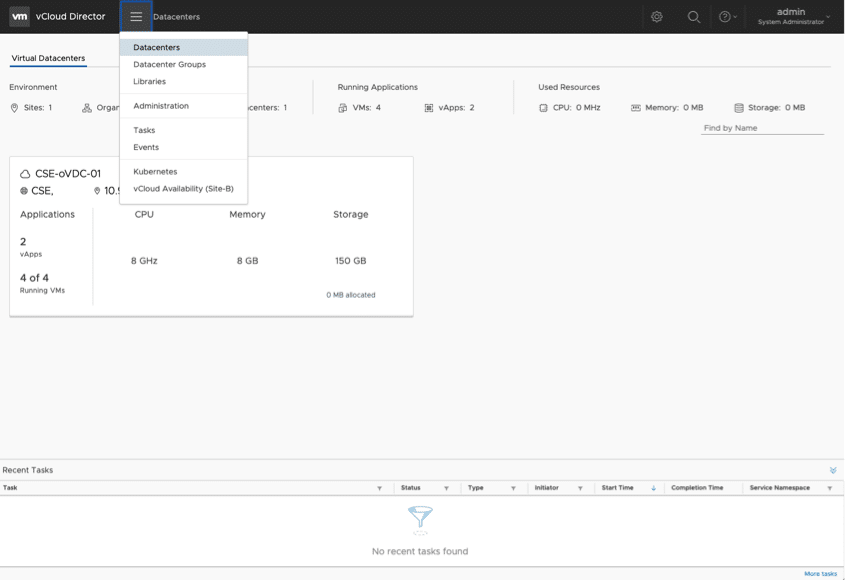This screenshot has height=581, width=845.
Task: Open Kubernetes from the menu
Action: tap(155, 172)
